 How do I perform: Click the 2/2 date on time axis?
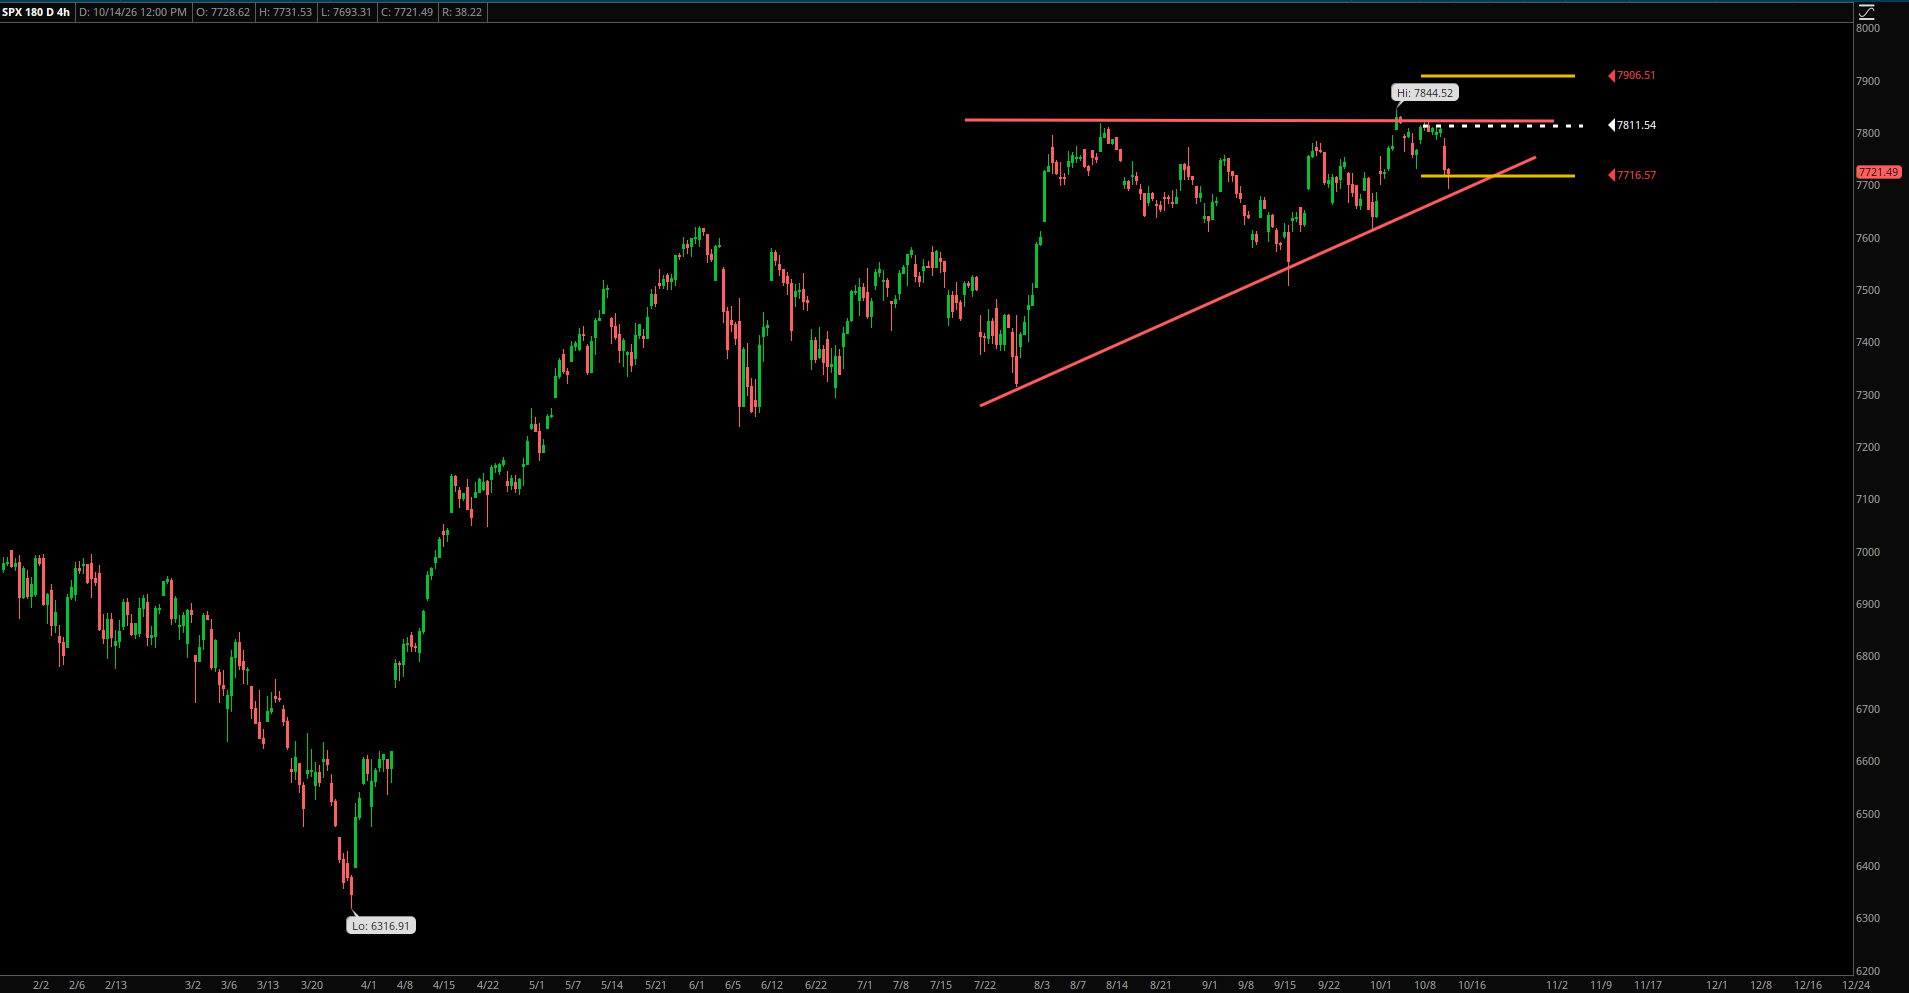pyautogui.click(x=41, y=985)
